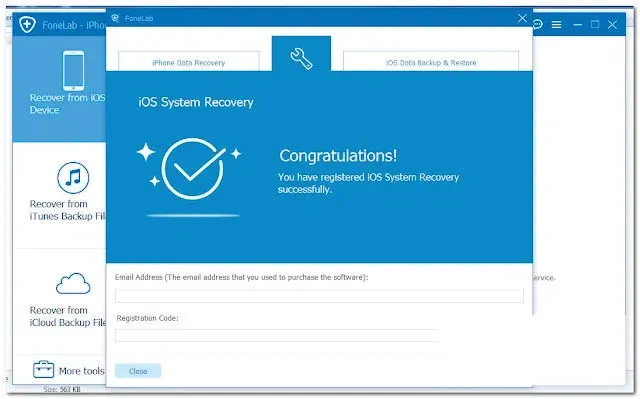Click the small FoneLab icon in dialog title bar
The width and height of the screenshot is (640, 399).
(x=115, y=18)
